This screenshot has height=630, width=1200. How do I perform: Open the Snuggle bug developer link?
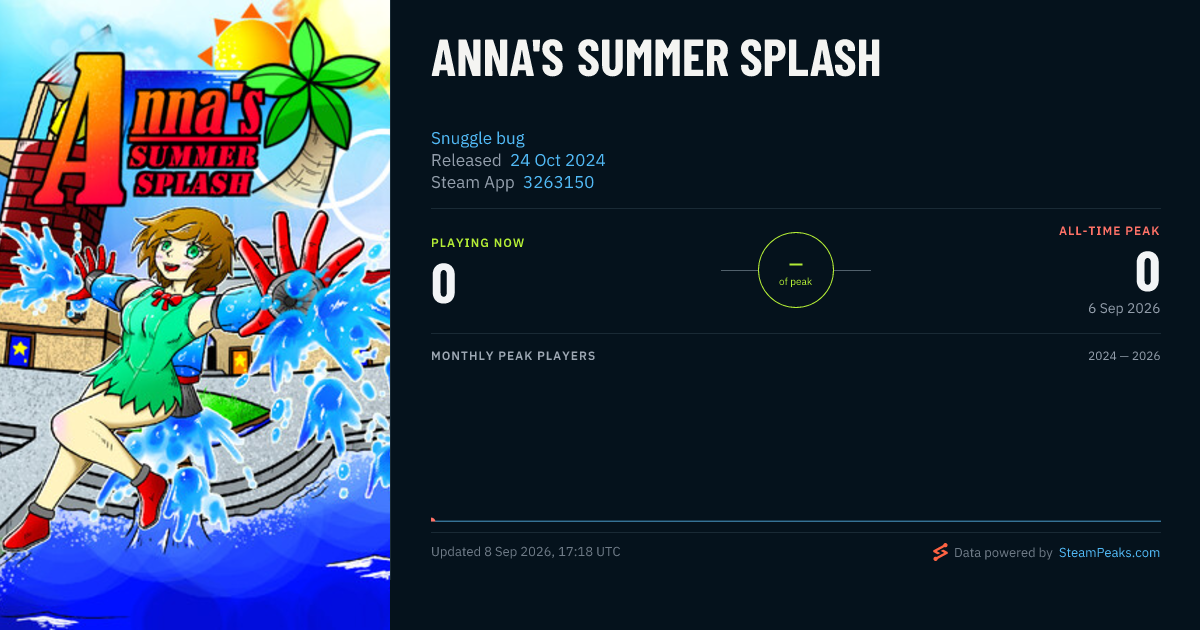click(478, 138)
